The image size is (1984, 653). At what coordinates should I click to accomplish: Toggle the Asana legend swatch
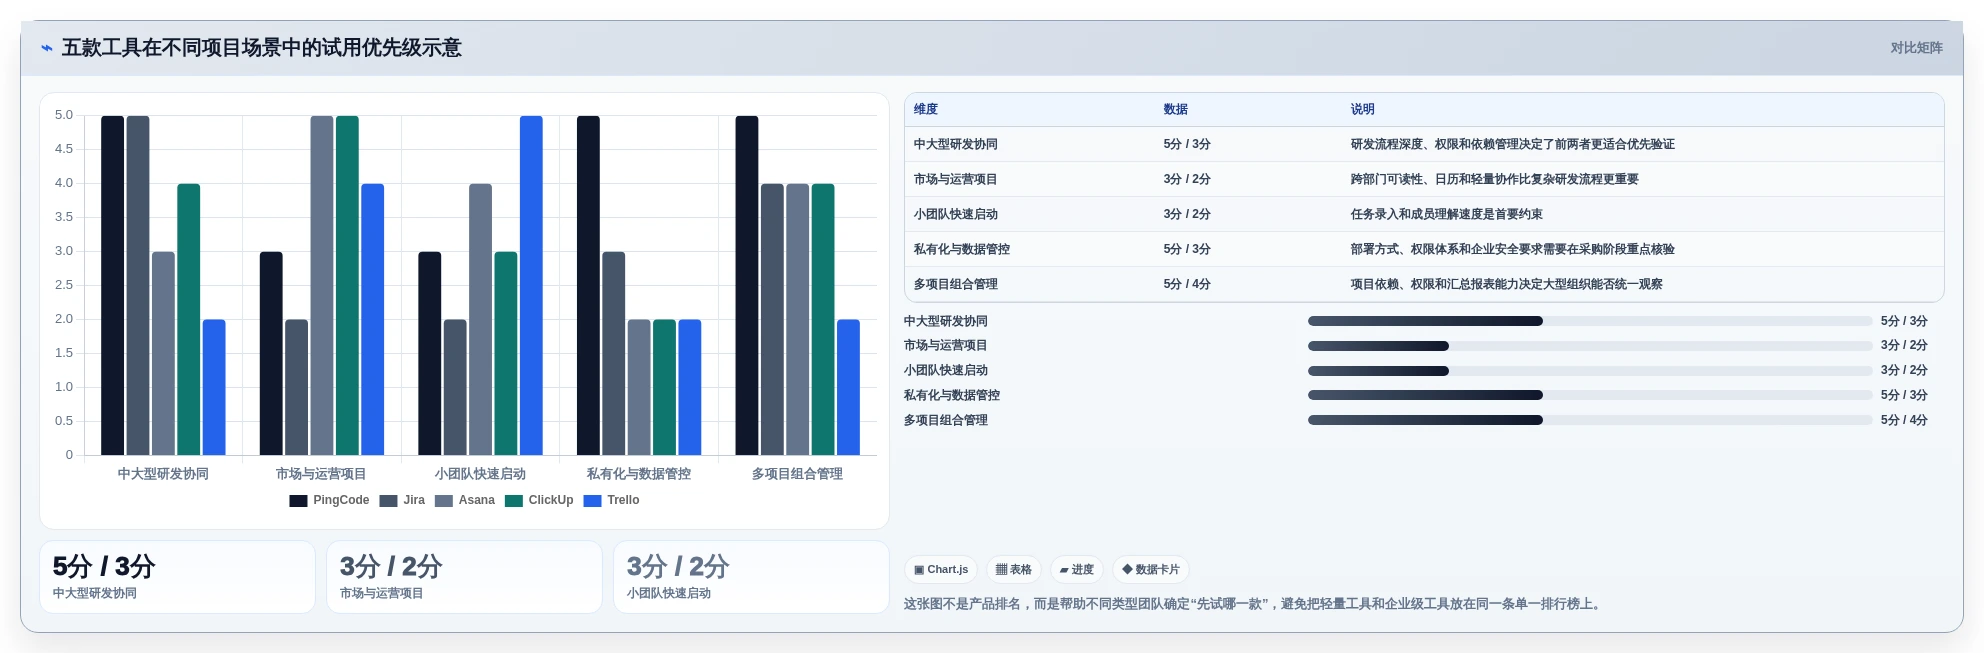444,501
